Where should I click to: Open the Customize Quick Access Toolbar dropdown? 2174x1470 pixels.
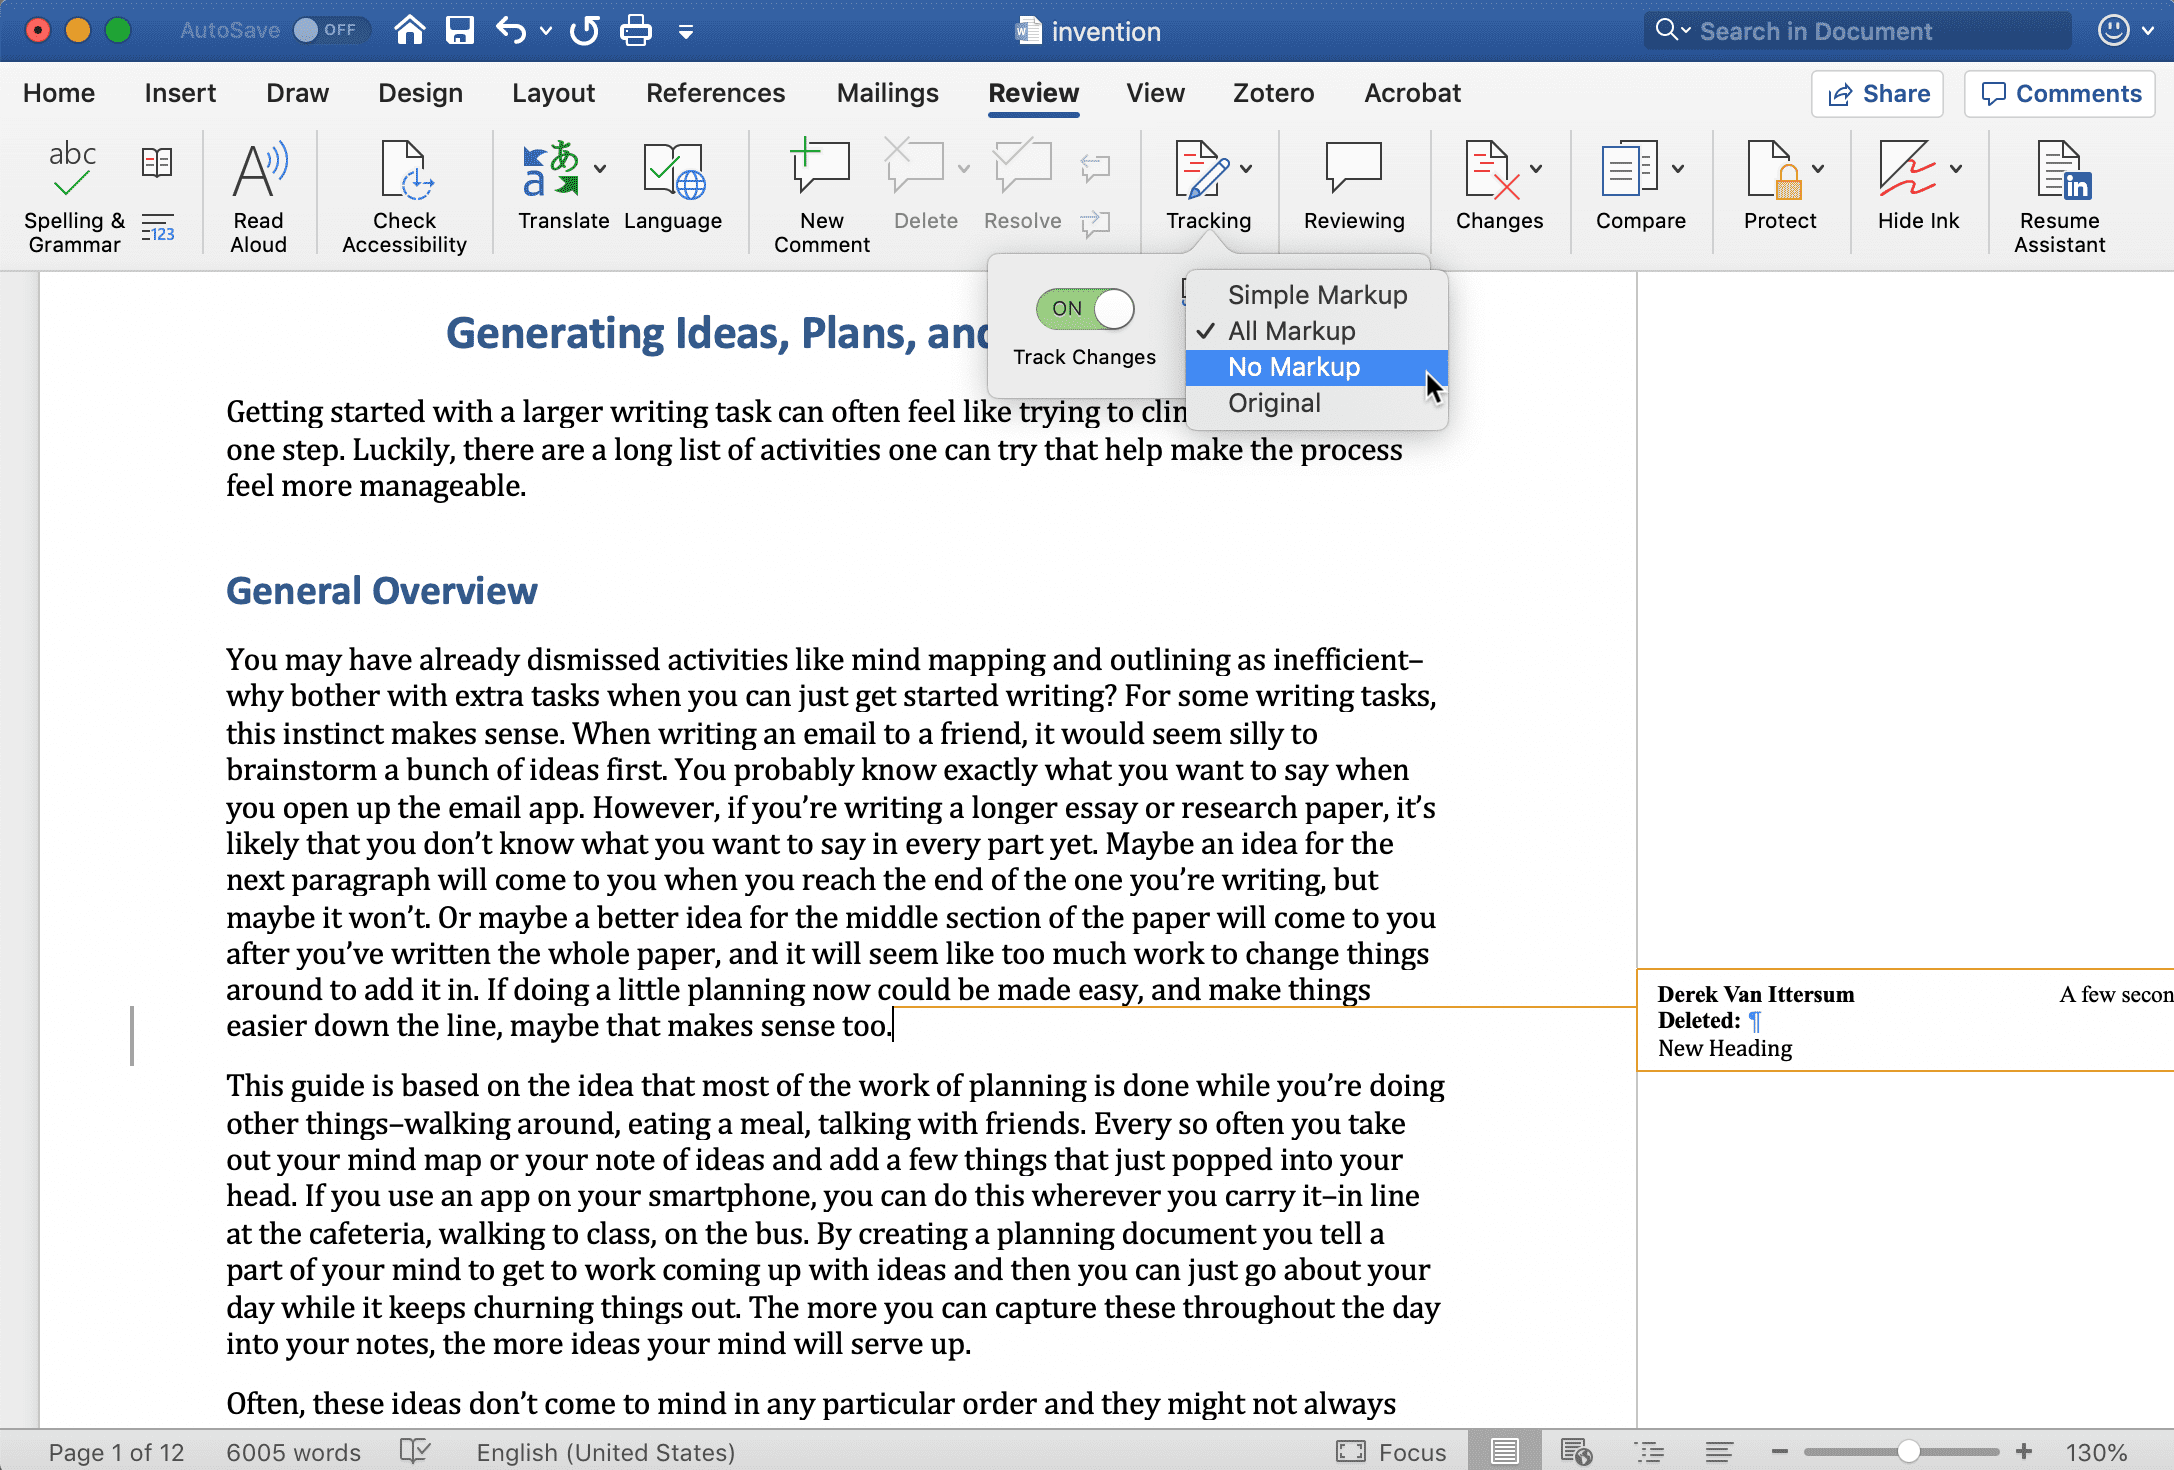(x=686, y=32)
